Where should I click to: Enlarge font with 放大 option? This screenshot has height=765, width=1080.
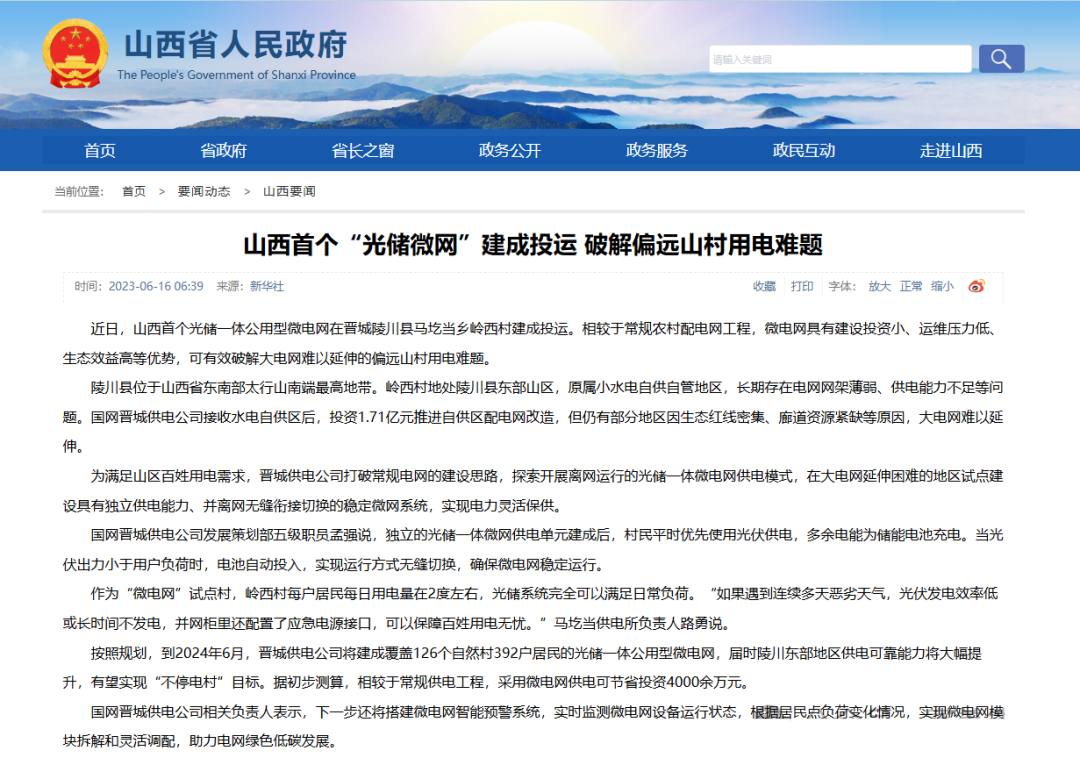pyautogui.click(x=879, y=286)
